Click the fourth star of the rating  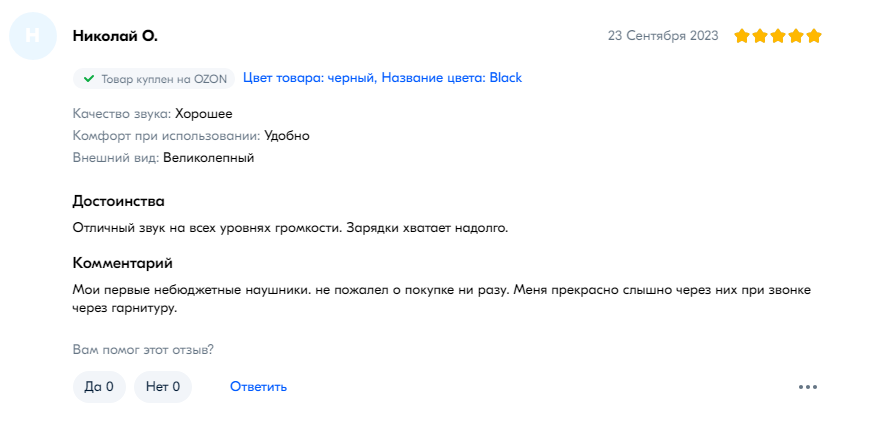click(795, 36)
